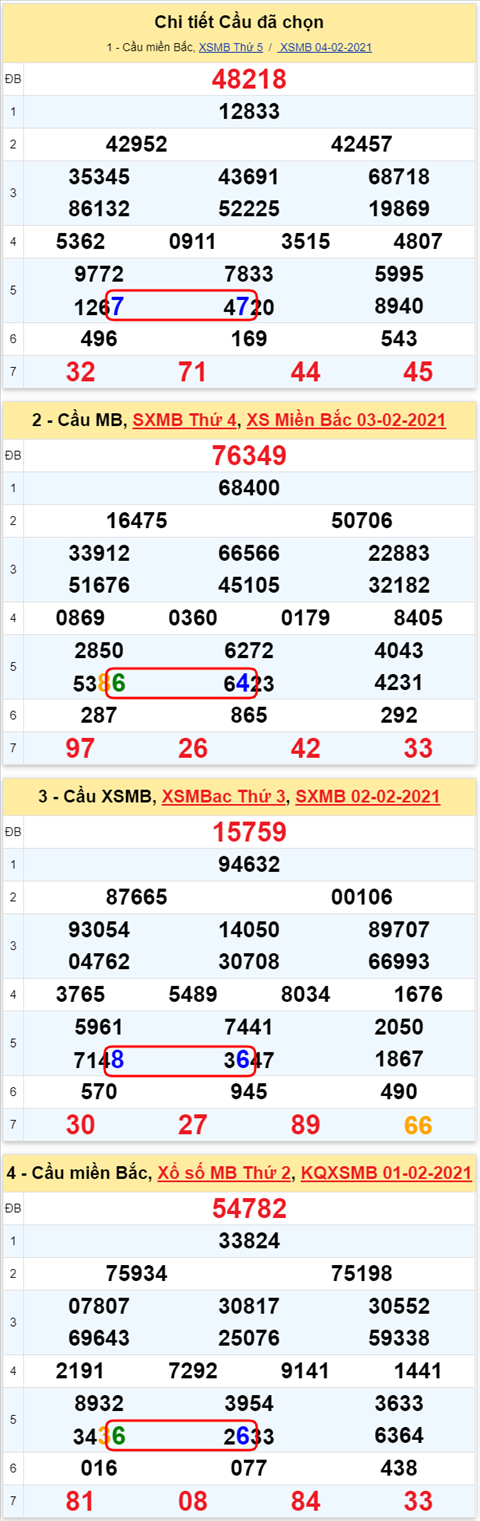
Task: Click second prize number 16475
Action: coord(136,521)
